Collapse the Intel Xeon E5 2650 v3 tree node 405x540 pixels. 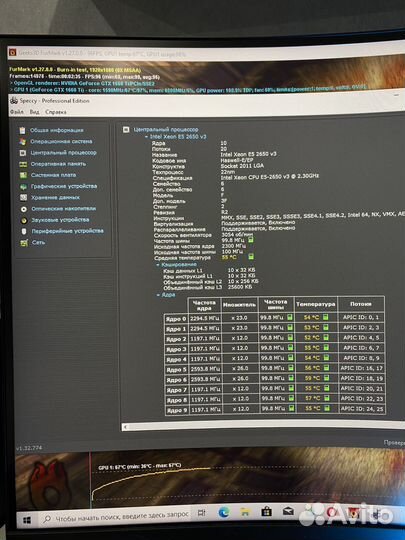(x=146, y=137)
